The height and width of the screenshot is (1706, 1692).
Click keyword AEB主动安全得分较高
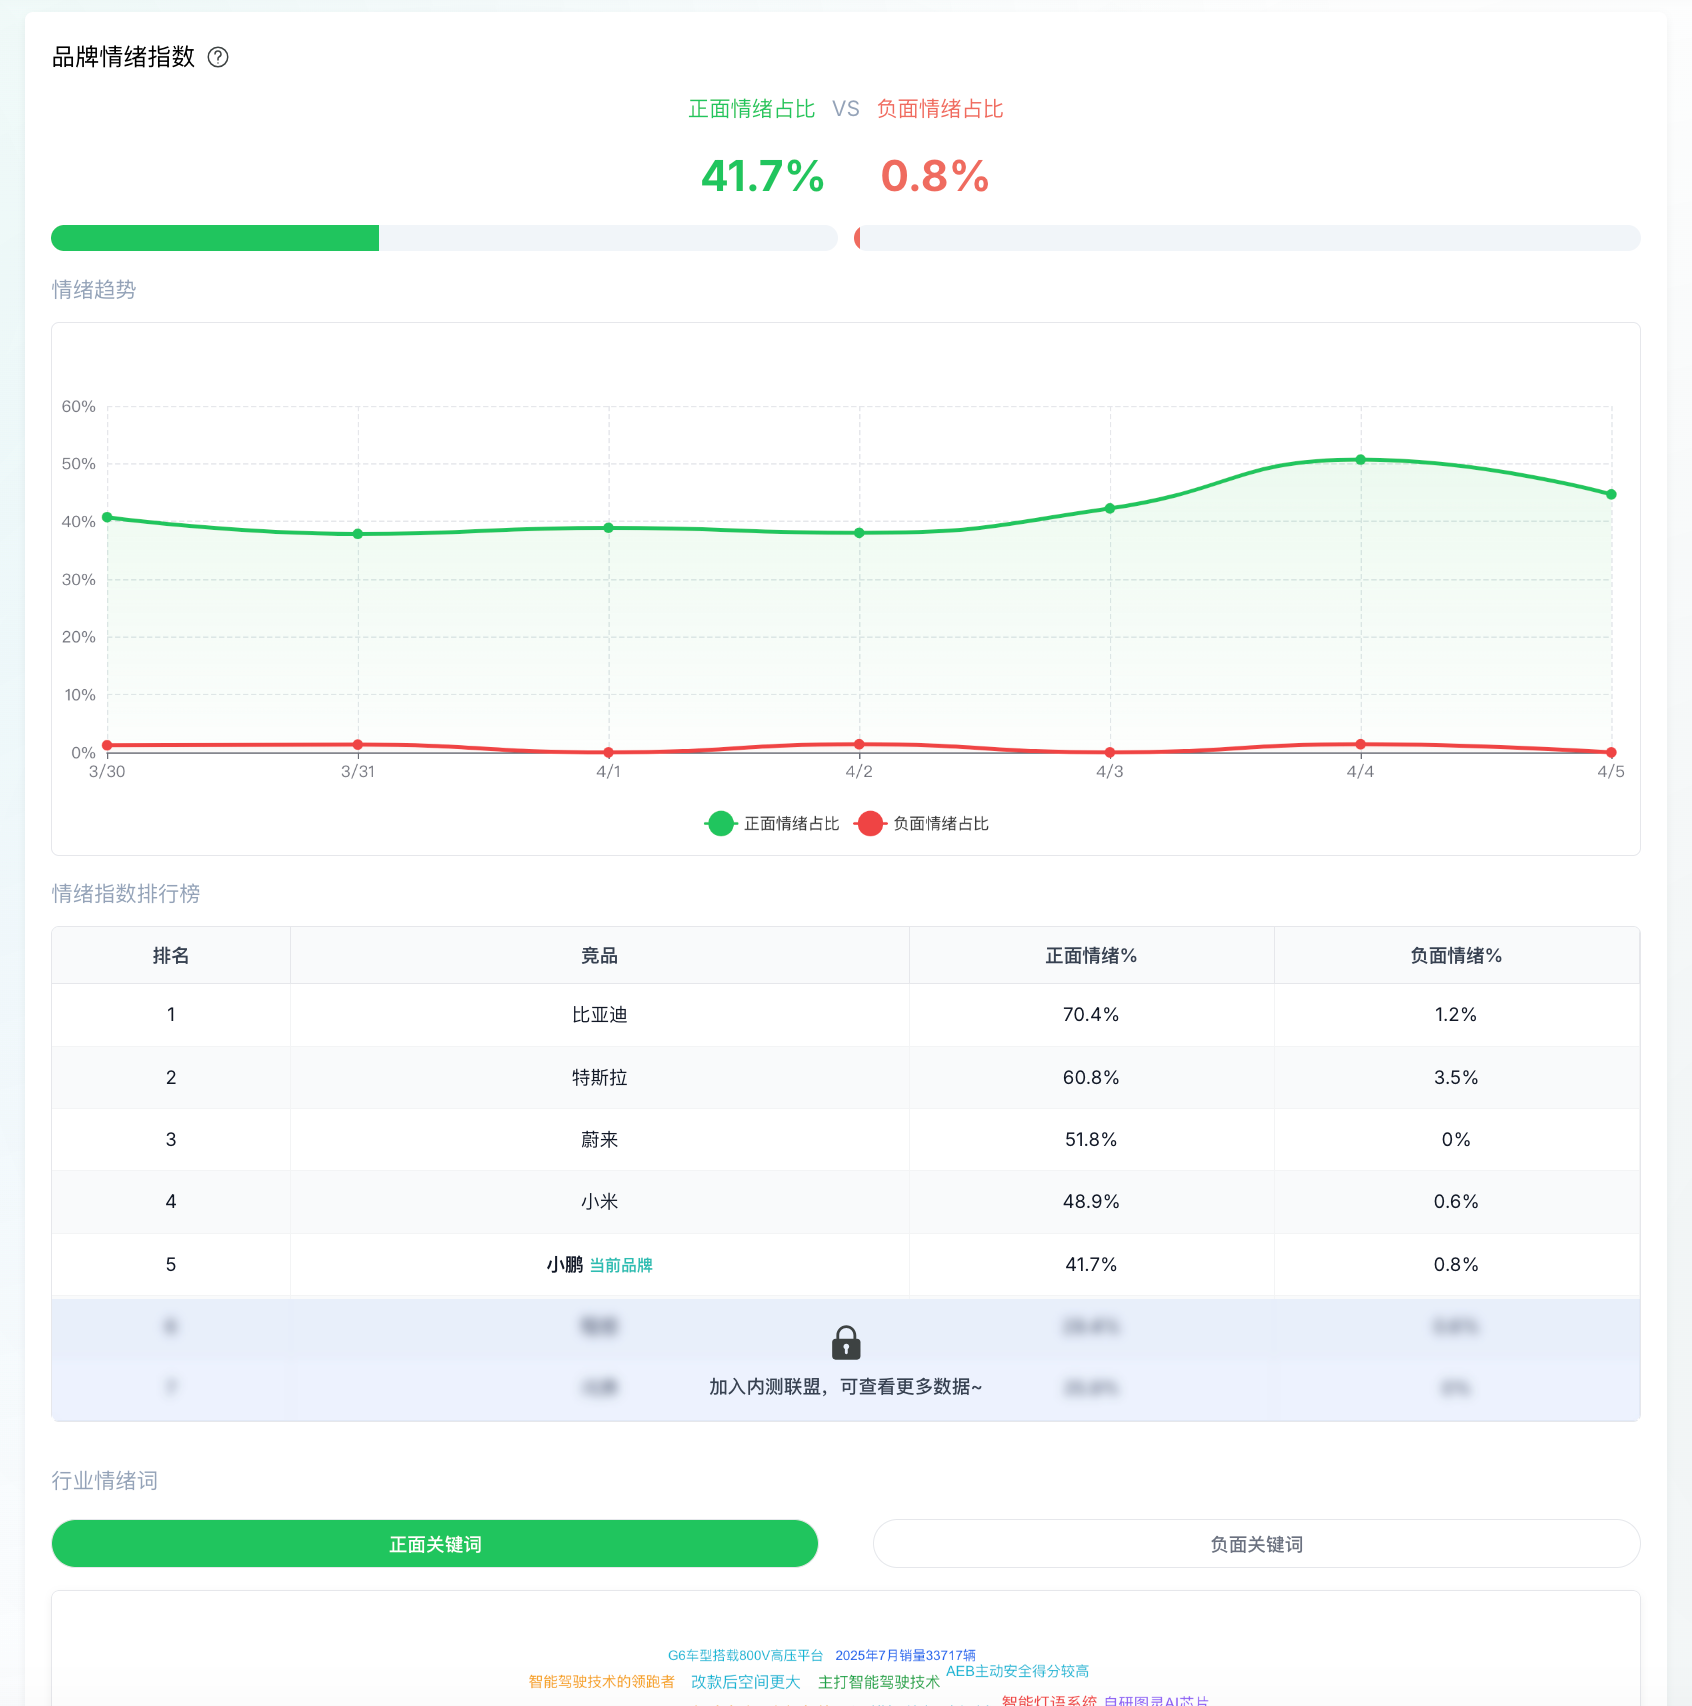[x=1018, y=1670]
